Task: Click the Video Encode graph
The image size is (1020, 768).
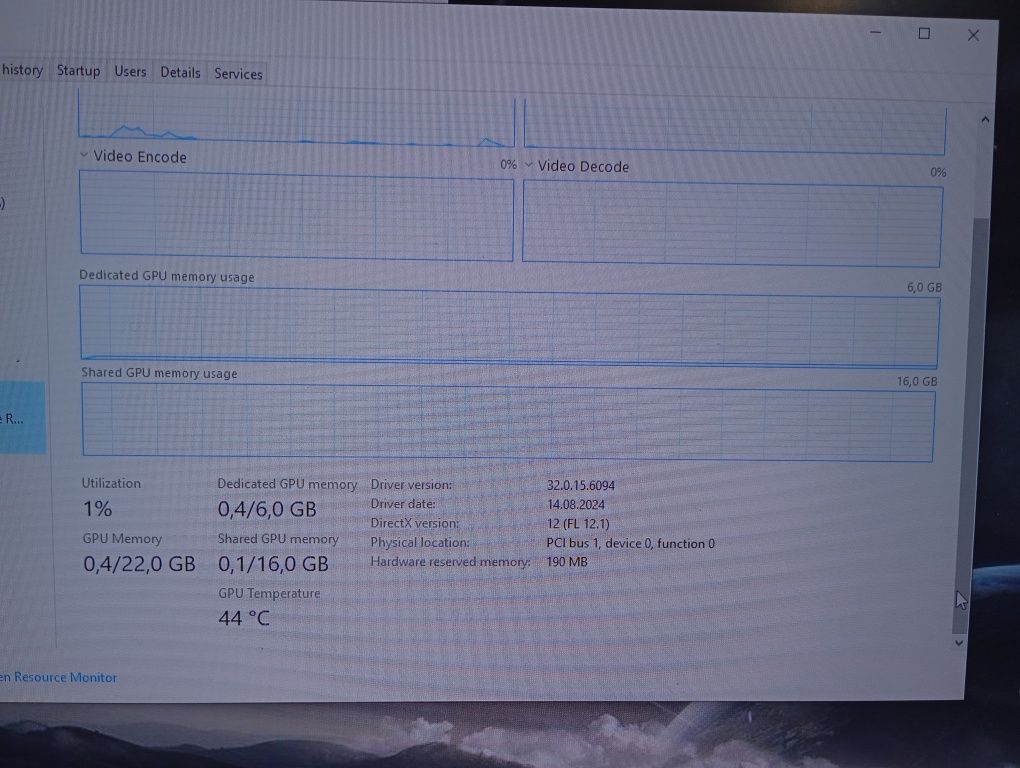Action: 297,216
